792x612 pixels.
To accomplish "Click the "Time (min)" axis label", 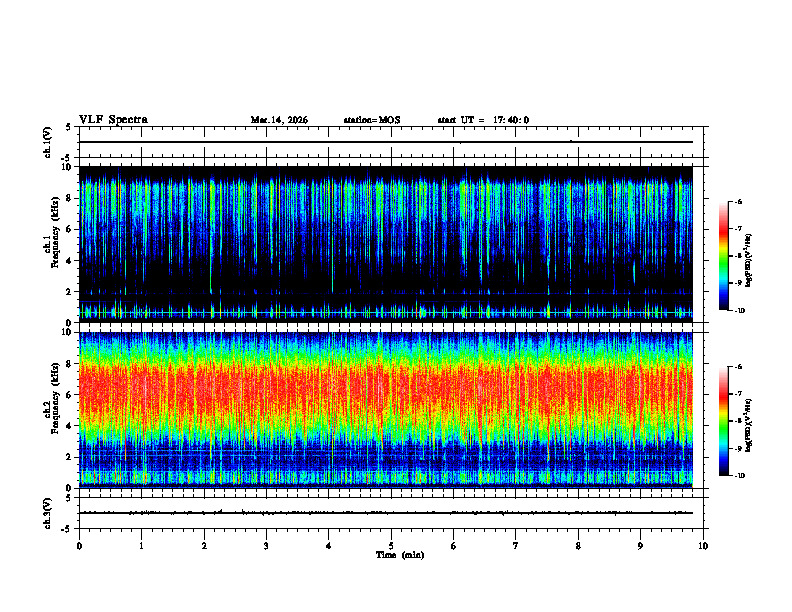I will 400,555.
